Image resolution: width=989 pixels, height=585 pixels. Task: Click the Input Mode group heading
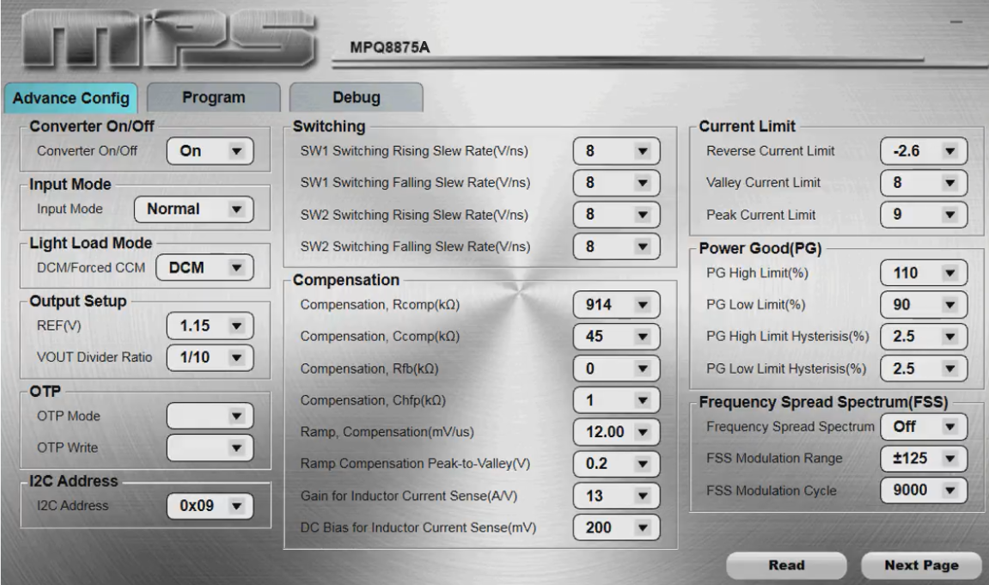click(x=70, y=184)
